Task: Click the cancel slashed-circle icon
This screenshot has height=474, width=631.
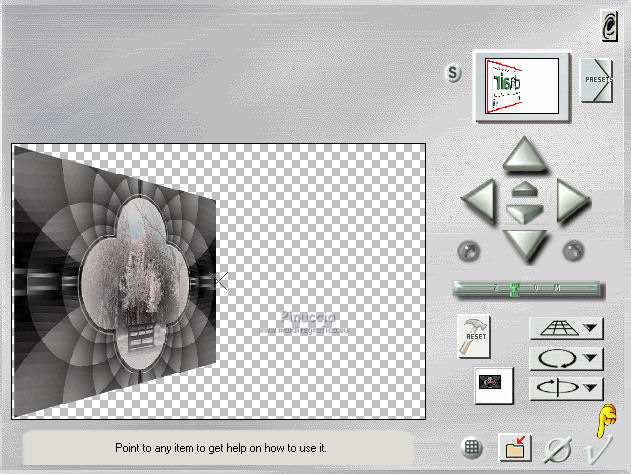Action: pyautogui.click(x=559, y=449)
